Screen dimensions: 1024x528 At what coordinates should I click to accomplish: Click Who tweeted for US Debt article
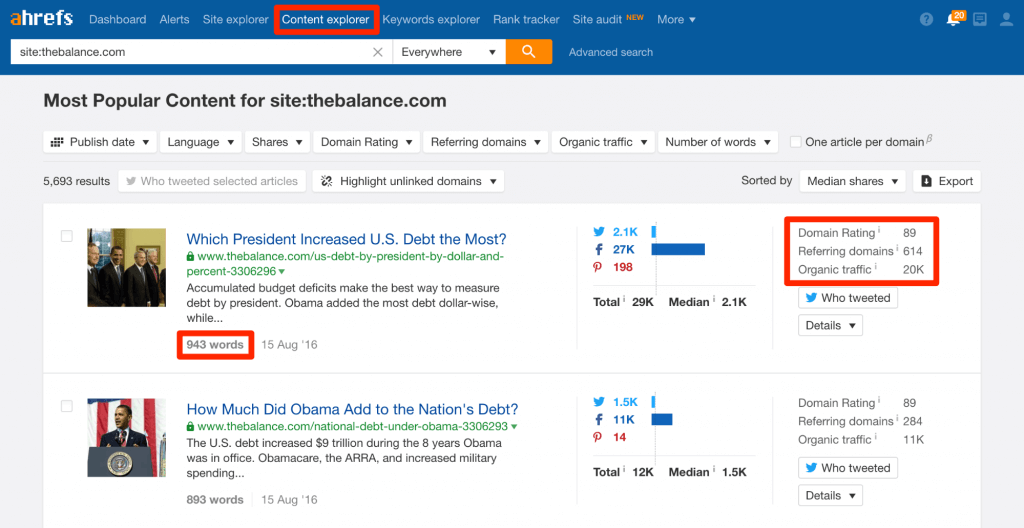848,298
